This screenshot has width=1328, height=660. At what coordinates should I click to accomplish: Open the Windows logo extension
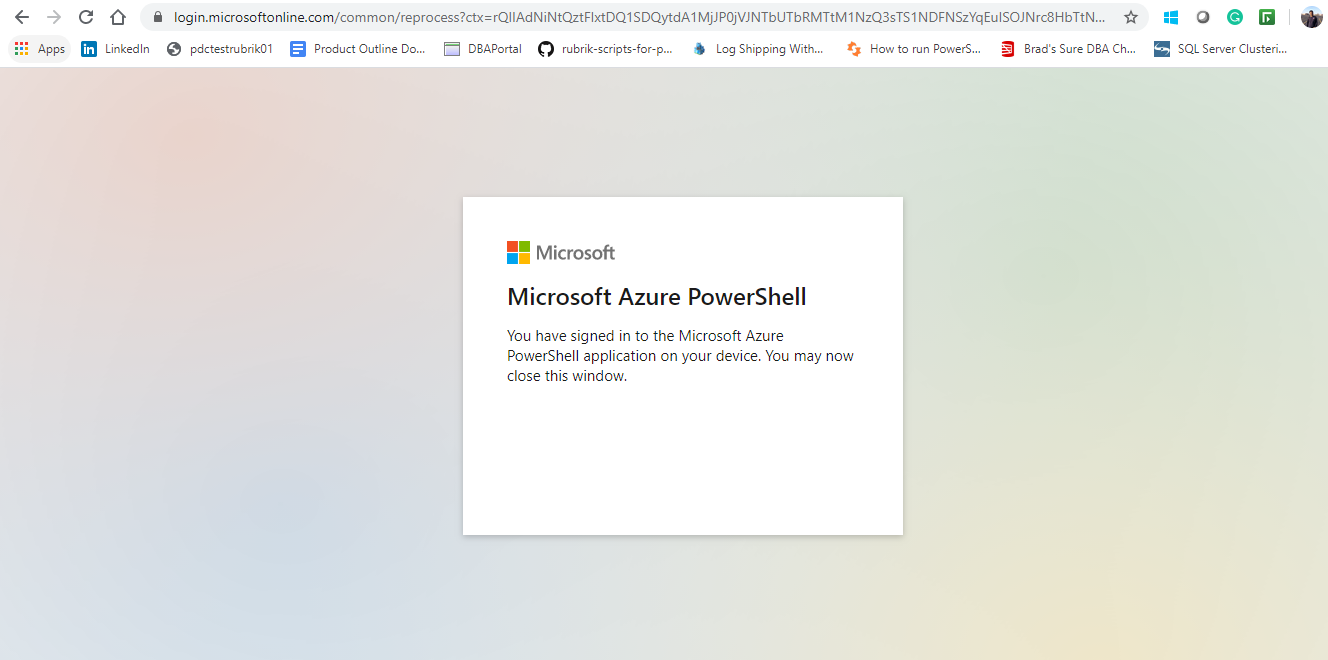click(x=1171, y=17)
